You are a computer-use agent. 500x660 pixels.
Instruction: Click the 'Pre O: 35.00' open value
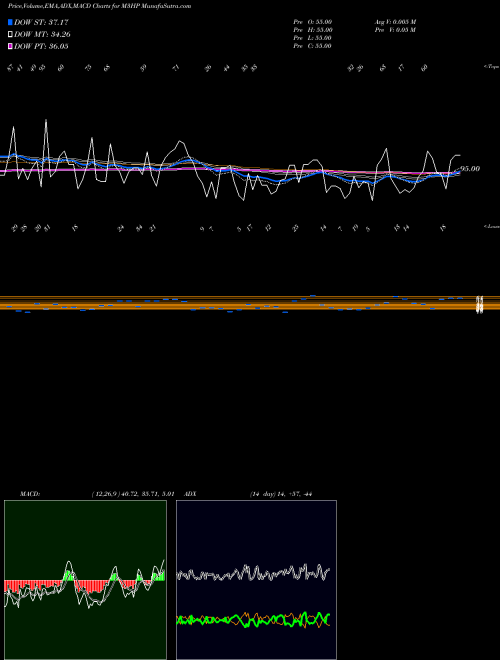coord(313,22)
